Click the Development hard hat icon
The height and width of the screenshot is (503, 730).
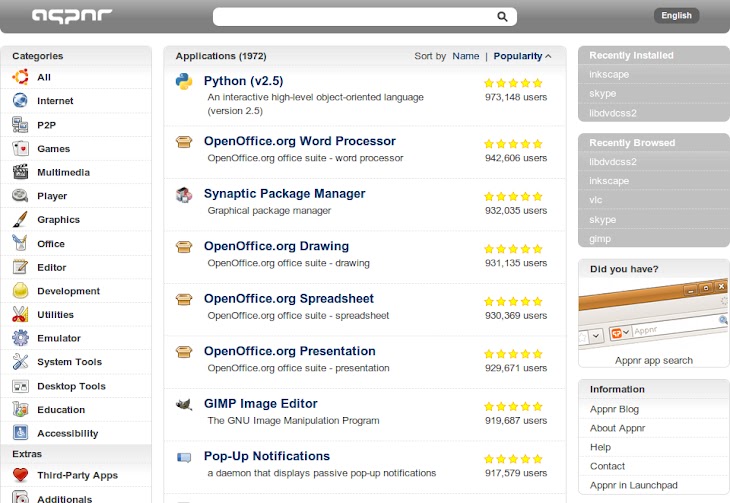20,291
